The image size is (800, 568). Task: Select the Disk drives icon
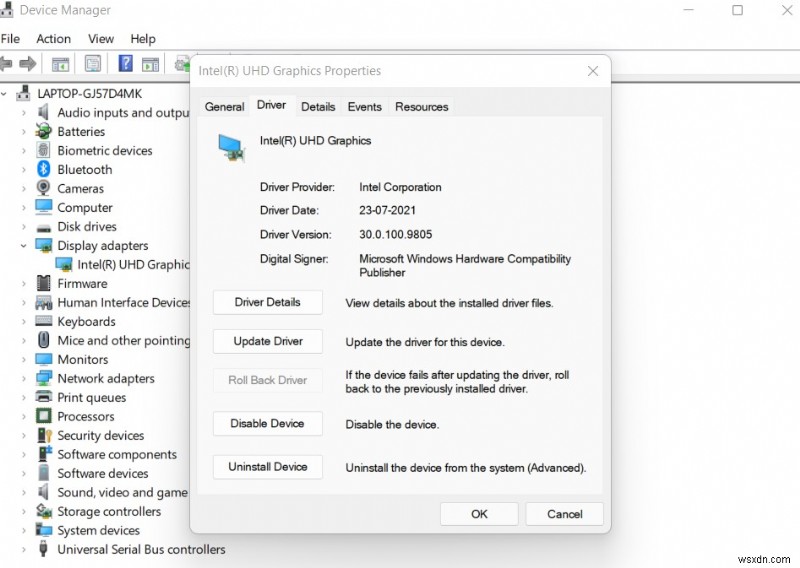pos(44,228)
